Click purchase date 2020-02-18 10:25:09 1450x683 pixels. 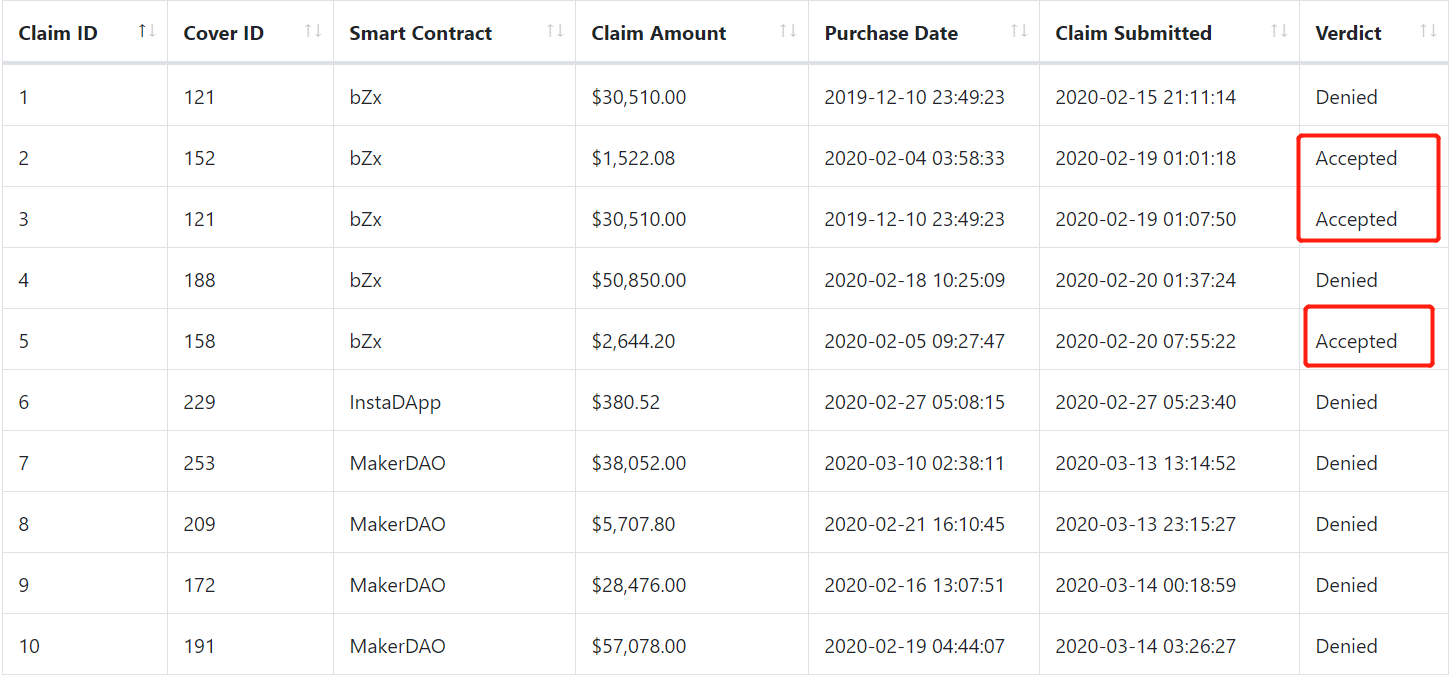[914, 280]
